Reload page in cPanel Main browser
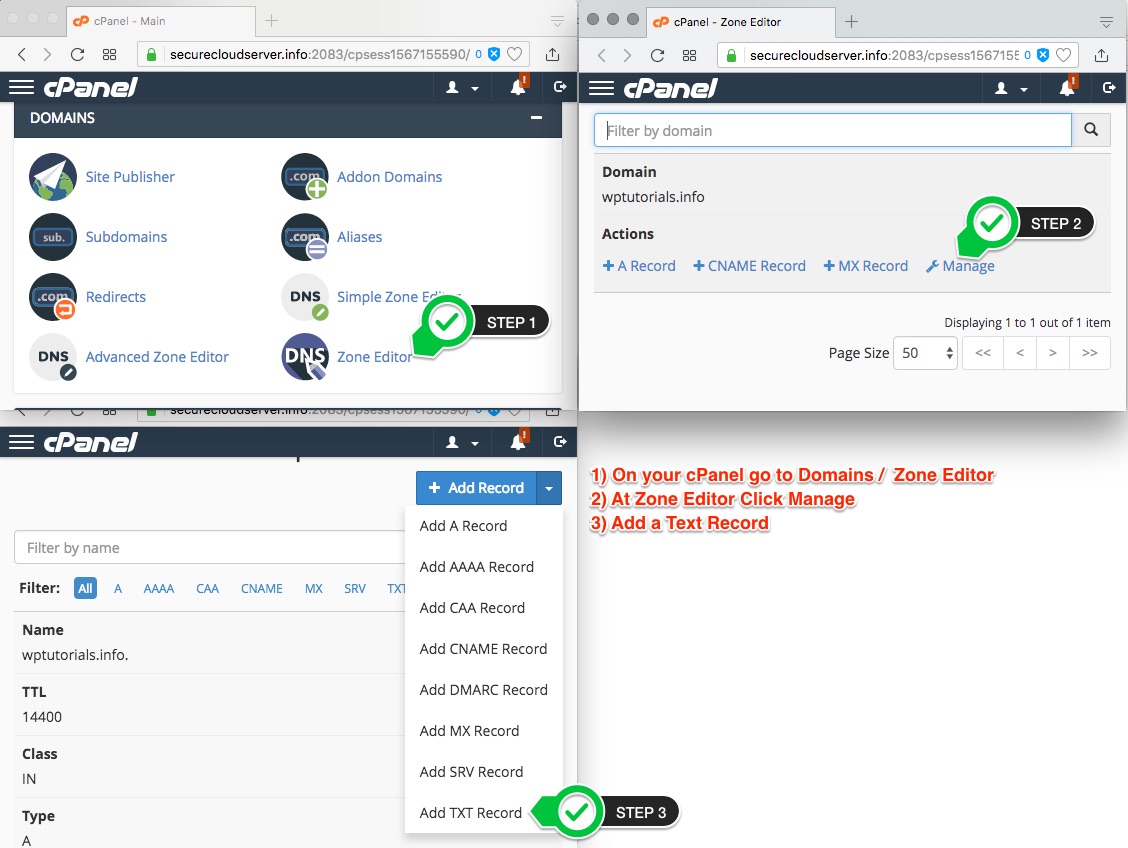This screenshot has height=848, width=1128. coord(78,55)
